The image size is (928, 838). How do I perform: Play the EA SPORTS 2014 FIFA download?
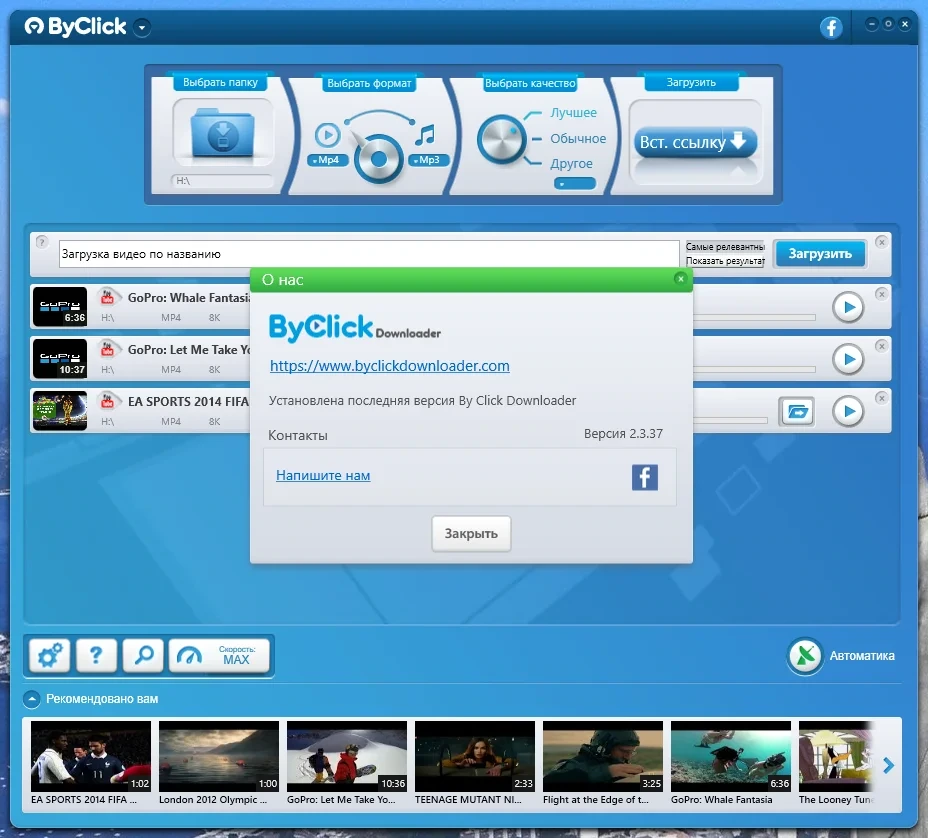[x=848, y=411]
